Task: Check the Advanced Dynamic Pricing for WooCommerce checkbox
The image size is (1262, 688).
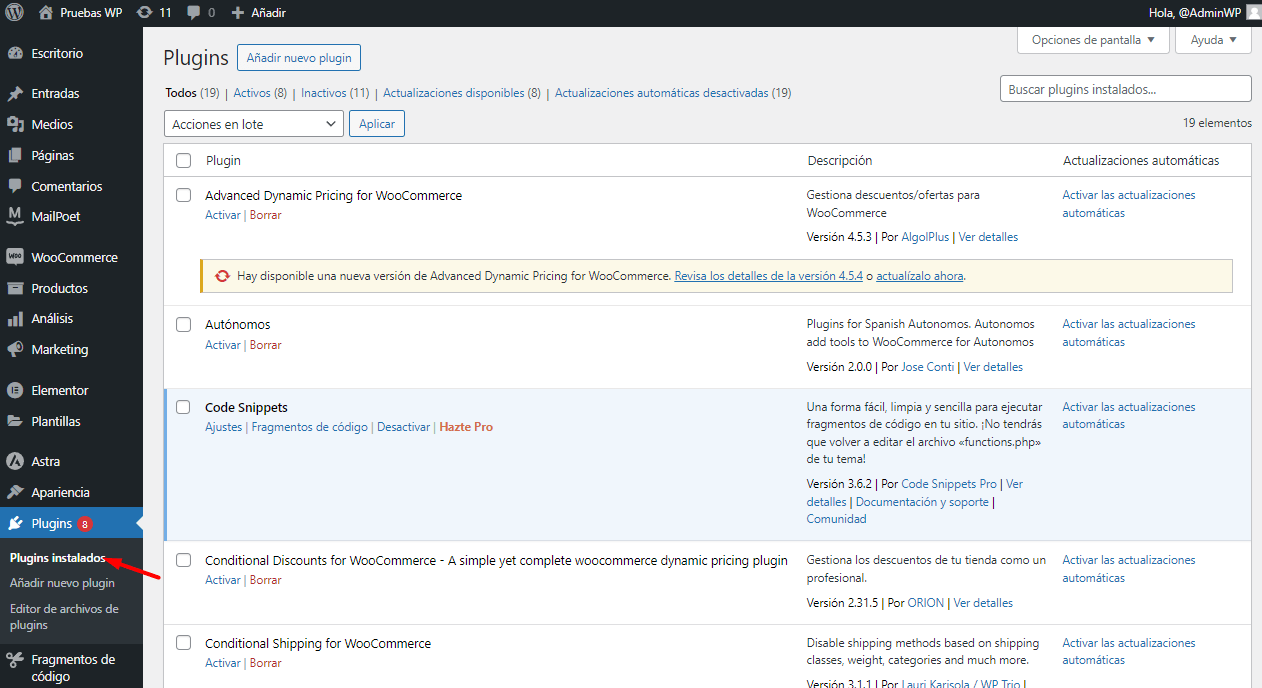Action: tap(183, 195)
